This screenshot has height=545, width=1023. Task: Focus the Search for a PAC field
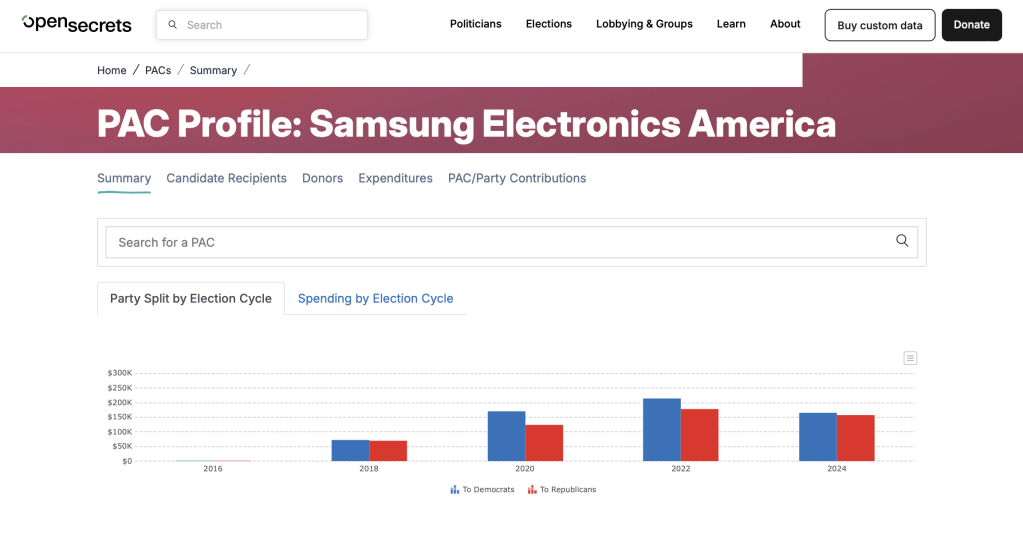[x=500, y=242]
